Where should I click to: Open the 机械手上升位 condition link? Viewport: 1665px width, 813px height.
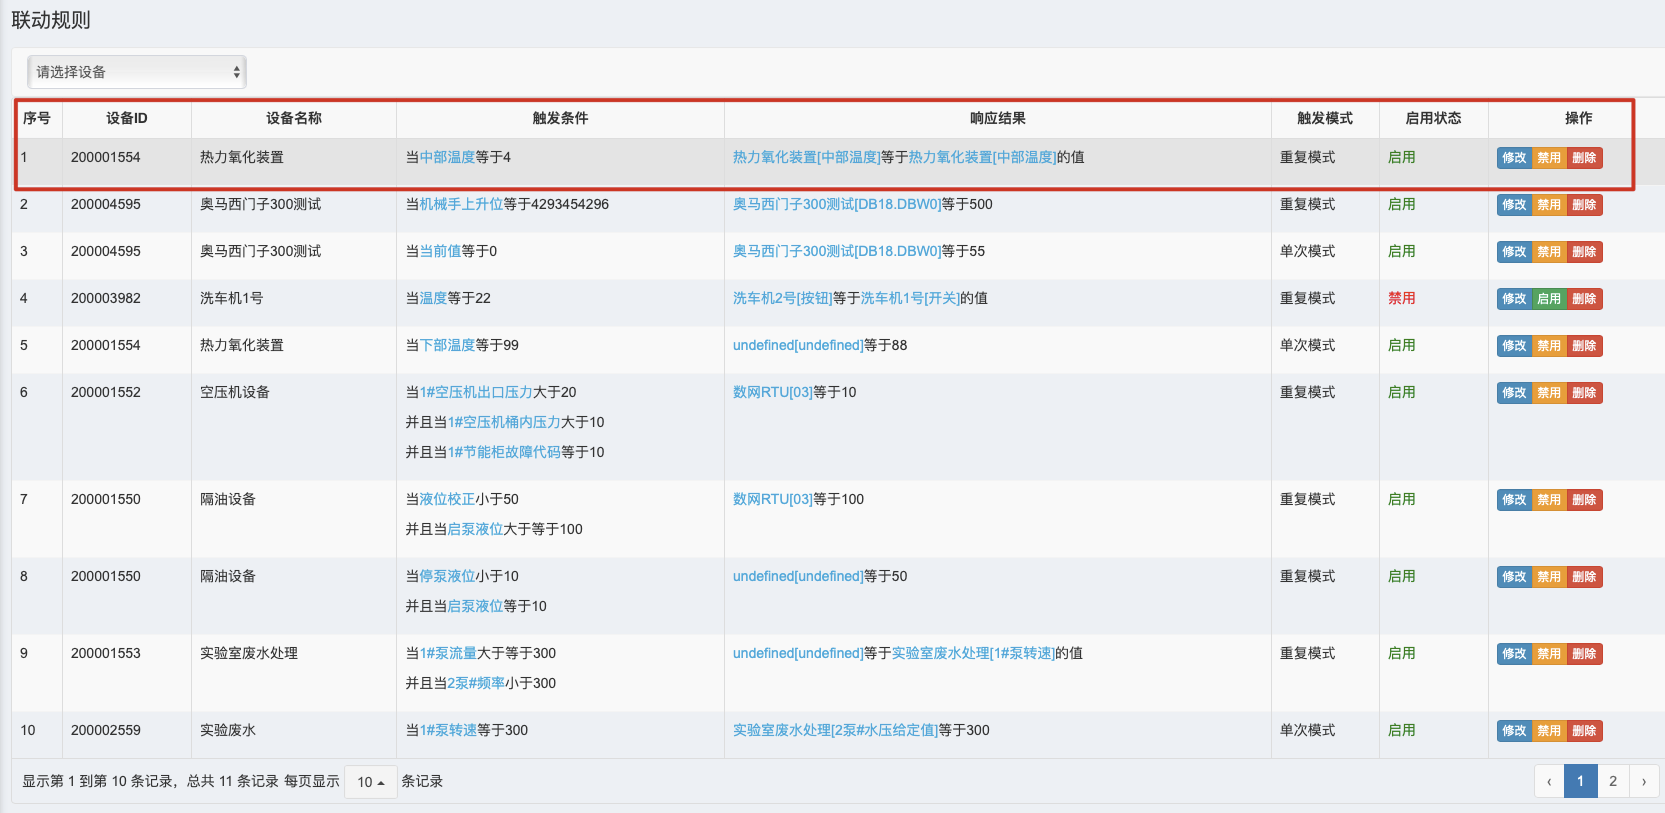point(461,204)
